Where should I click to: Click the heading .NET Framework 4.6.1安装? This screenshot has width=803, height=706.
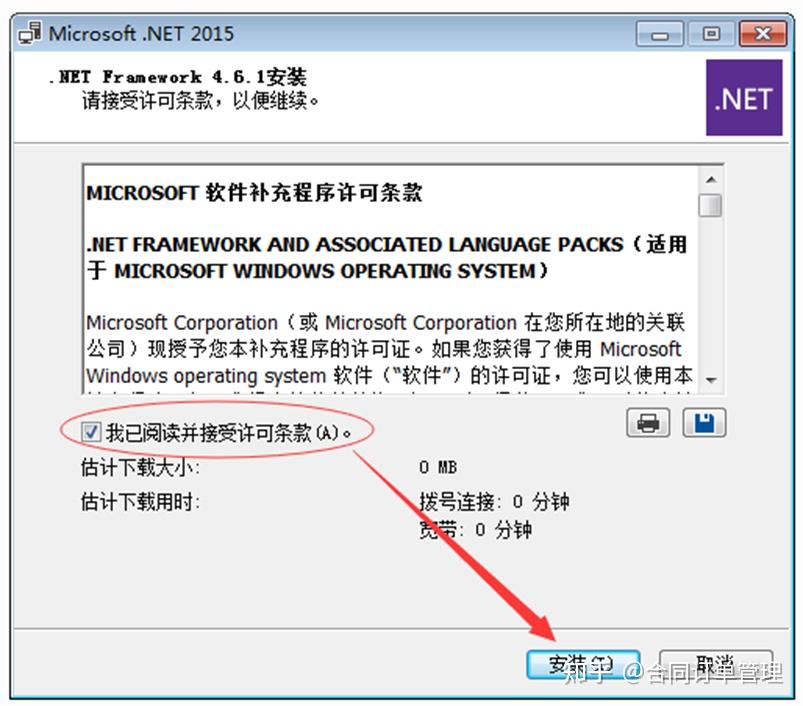pos(177,77)
